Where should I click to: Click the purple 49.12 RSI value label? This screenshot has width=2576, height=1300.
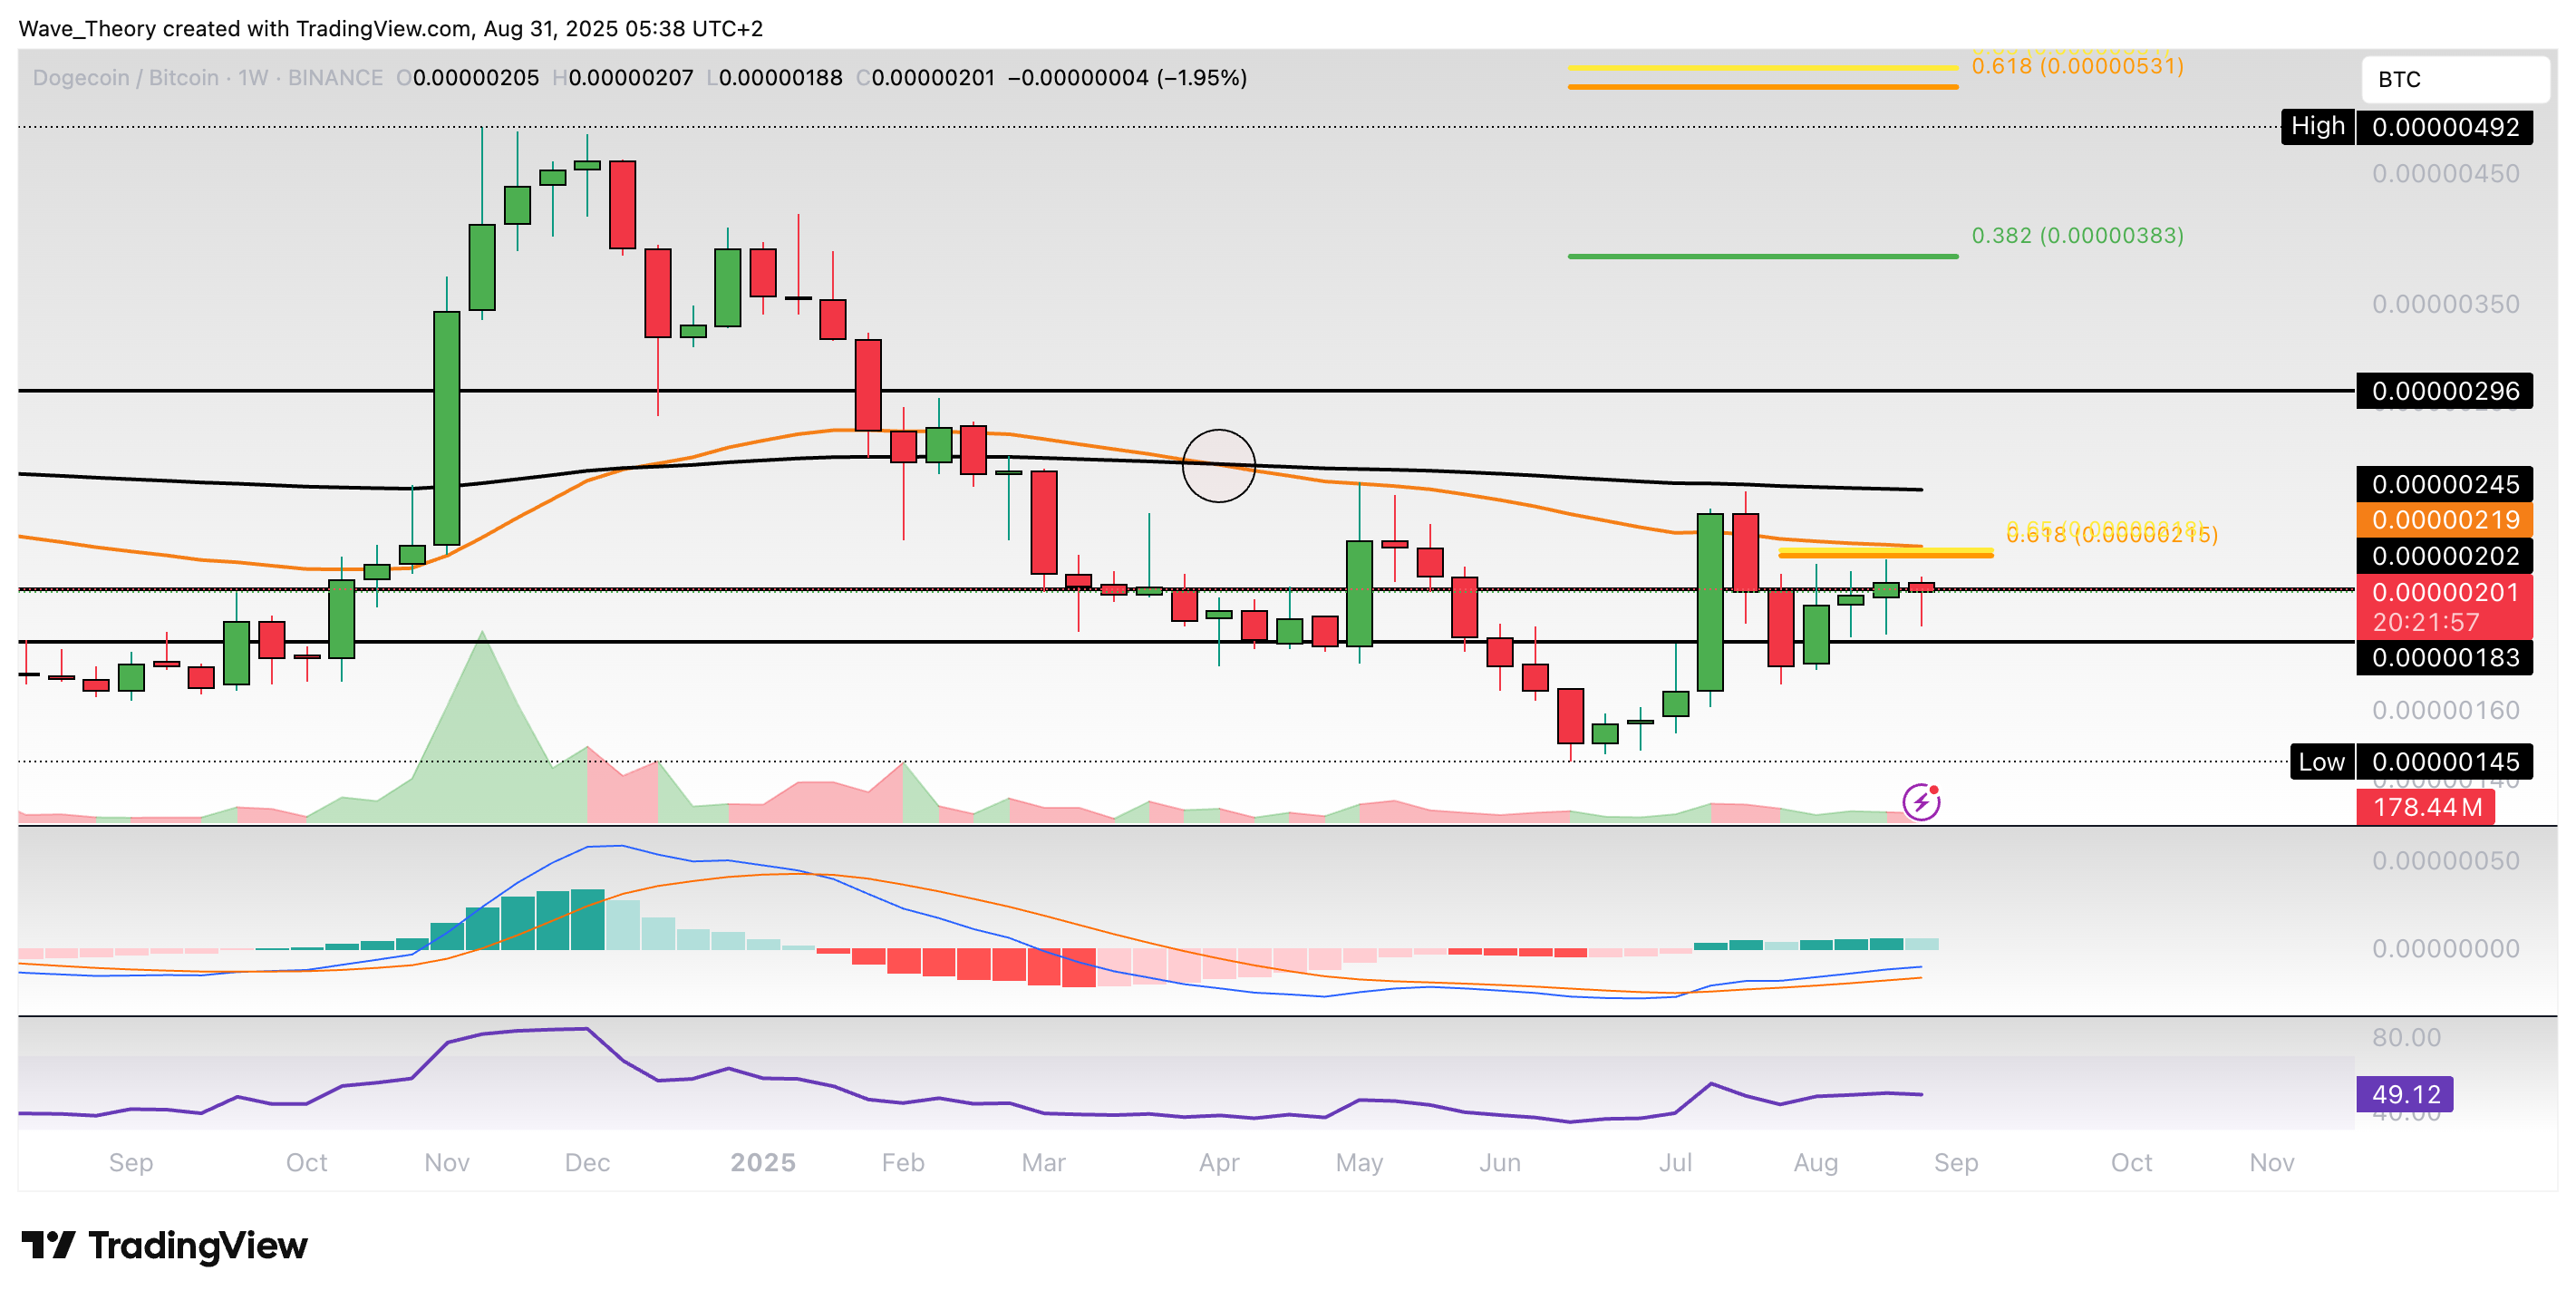pyautogui.click(x=2404, y=1094)
